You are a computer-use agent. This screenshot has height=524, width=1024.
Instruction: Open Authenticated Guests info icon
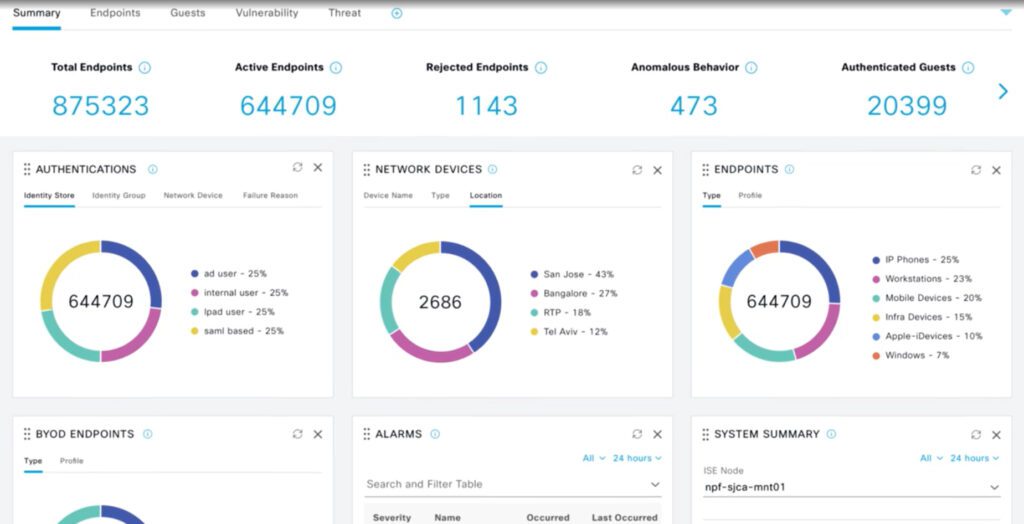[x=968, y=67]
